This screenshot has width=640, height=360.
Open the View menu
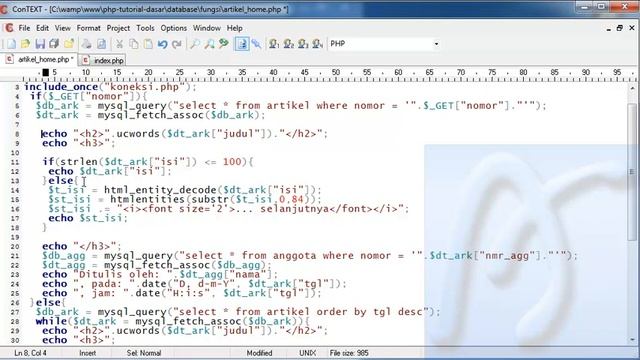62,28
